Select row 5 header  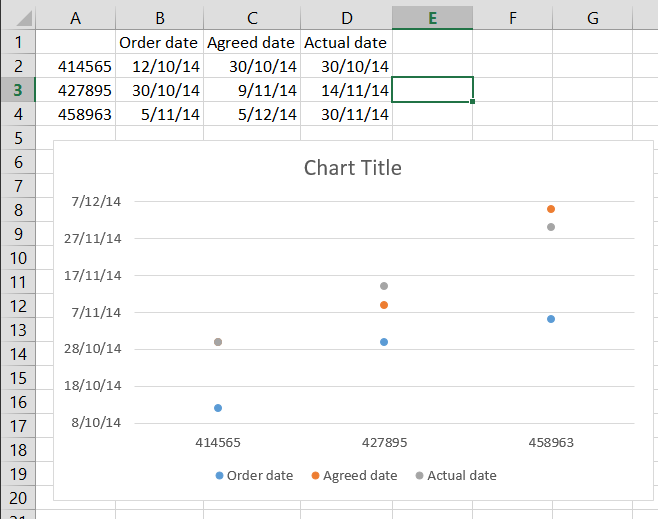pyautogui.click(x=18, y=138)
